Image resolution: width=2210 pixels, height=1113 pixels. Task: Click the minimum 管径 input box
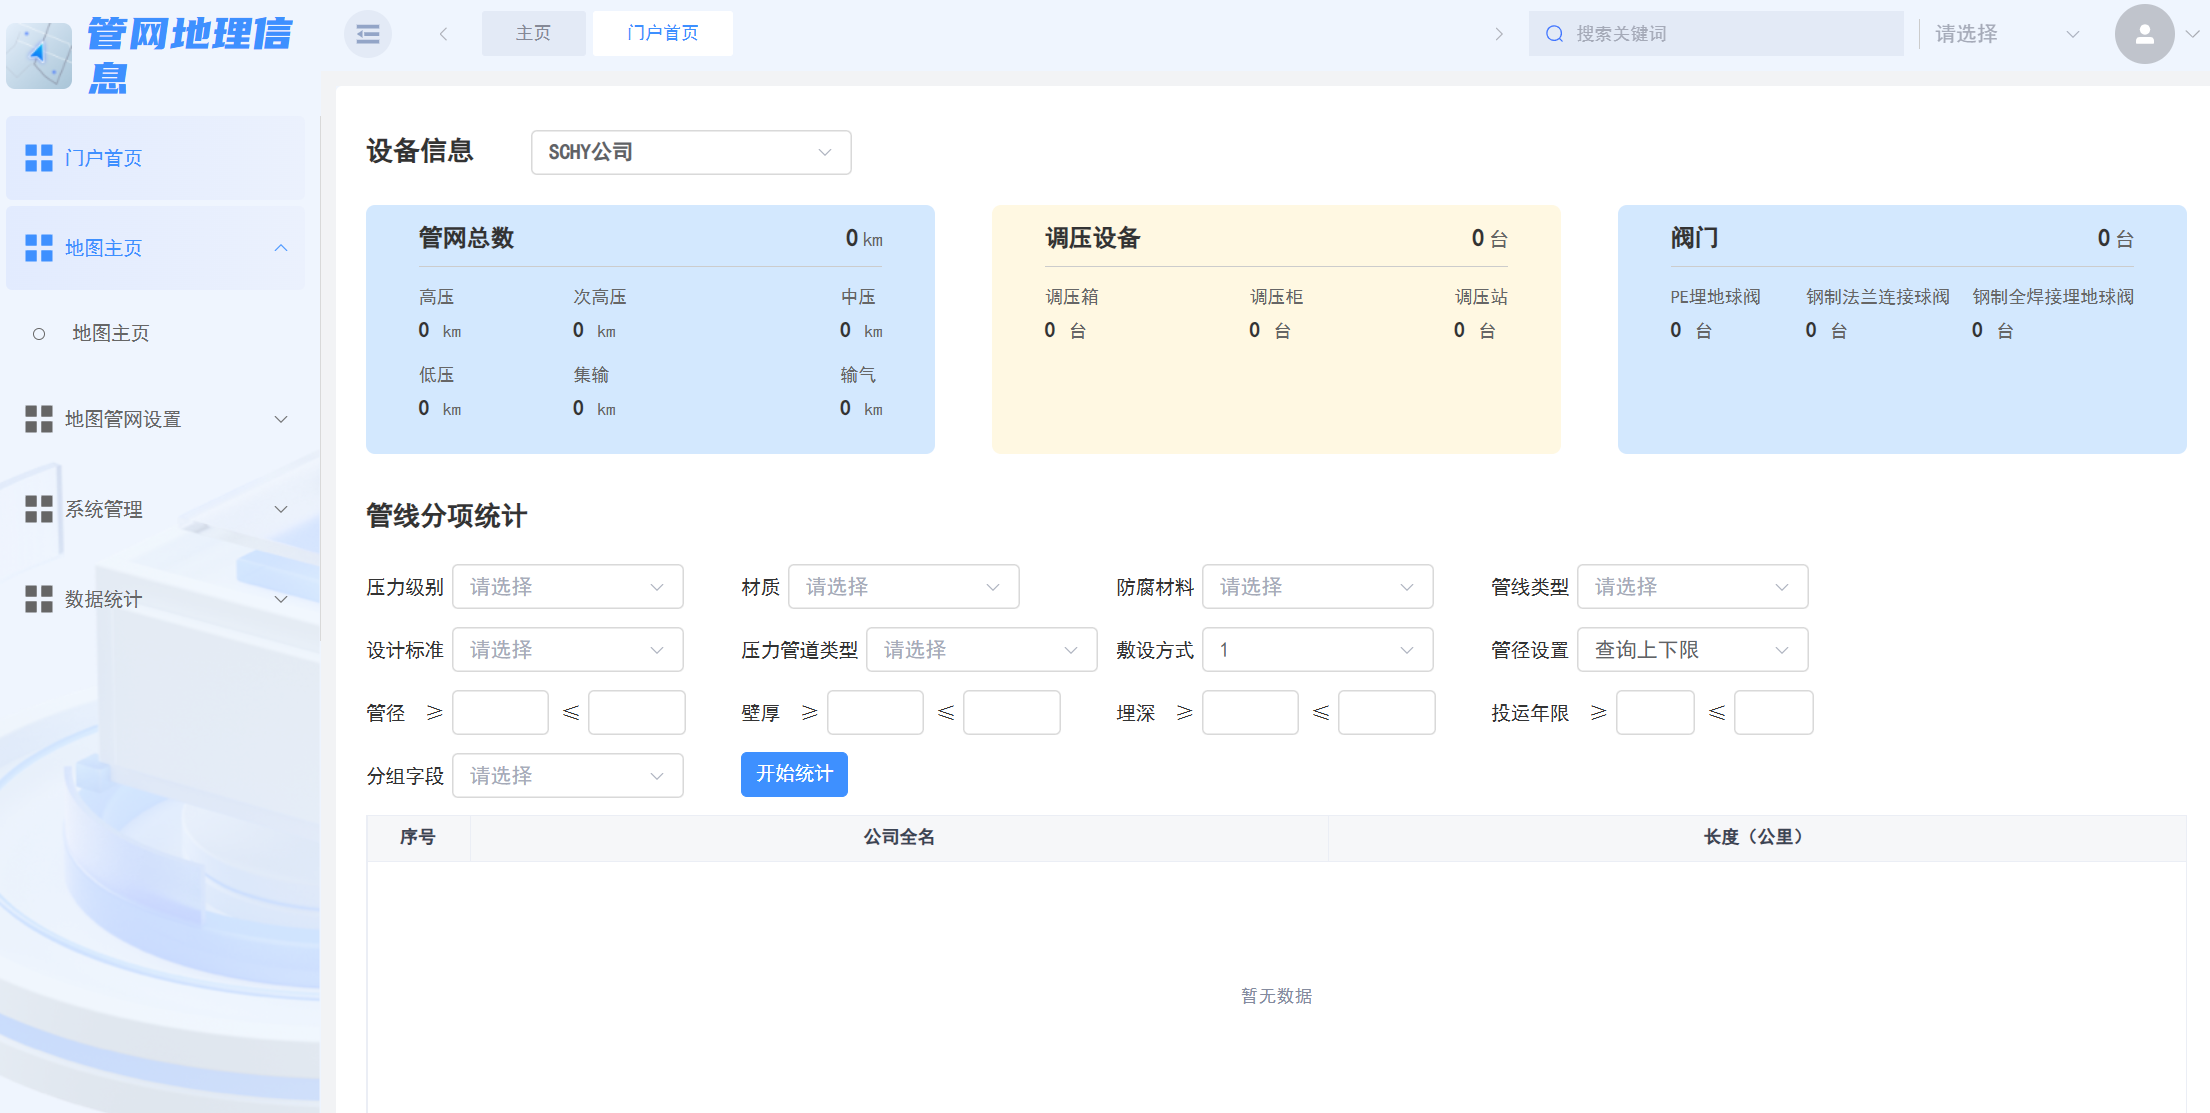(500, 712)
